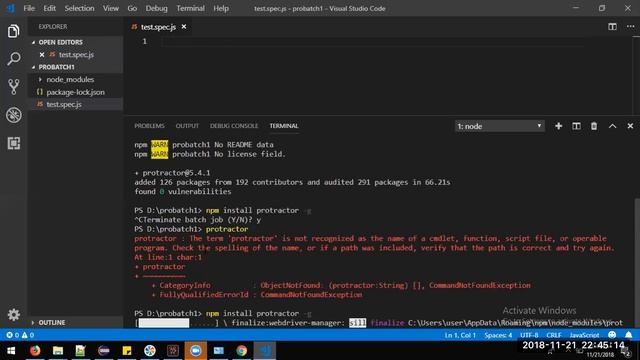Close test.spec.js in Open Editors list
This screenshot has width=640, height=360.
[x=42, y=54]
